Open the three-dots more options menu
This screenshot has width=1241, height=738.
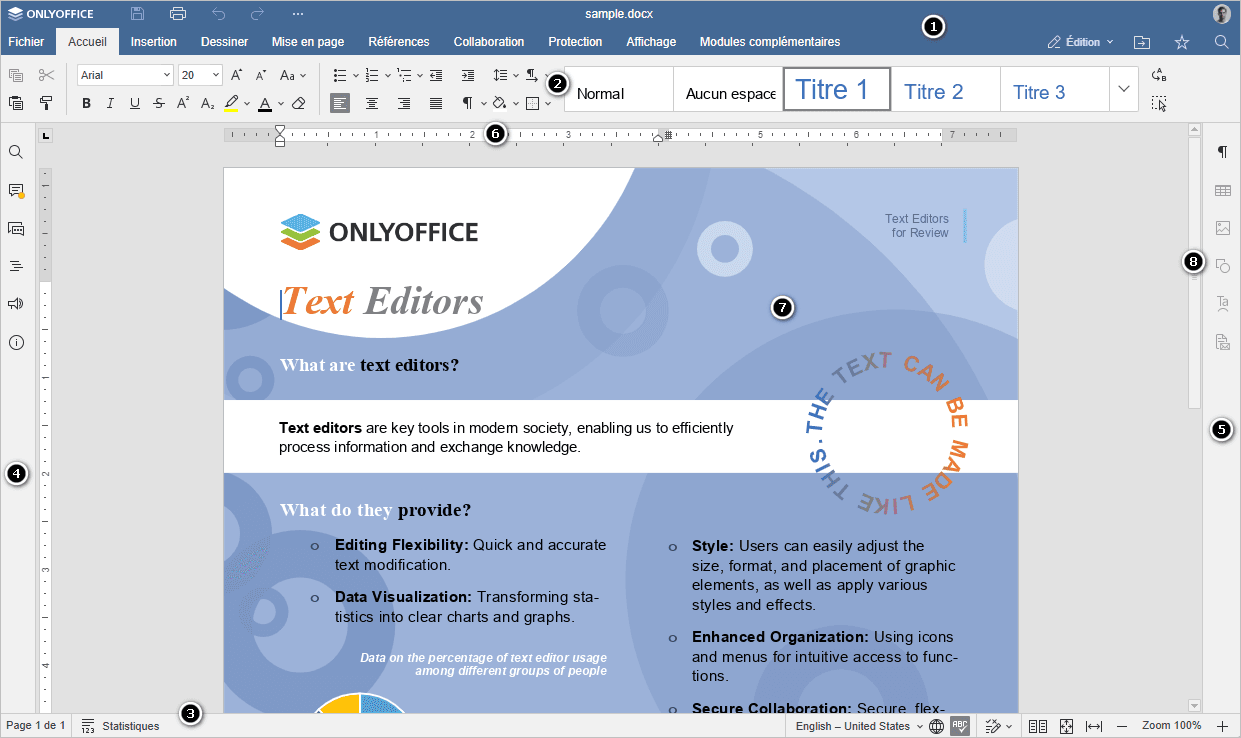(298, 14)
